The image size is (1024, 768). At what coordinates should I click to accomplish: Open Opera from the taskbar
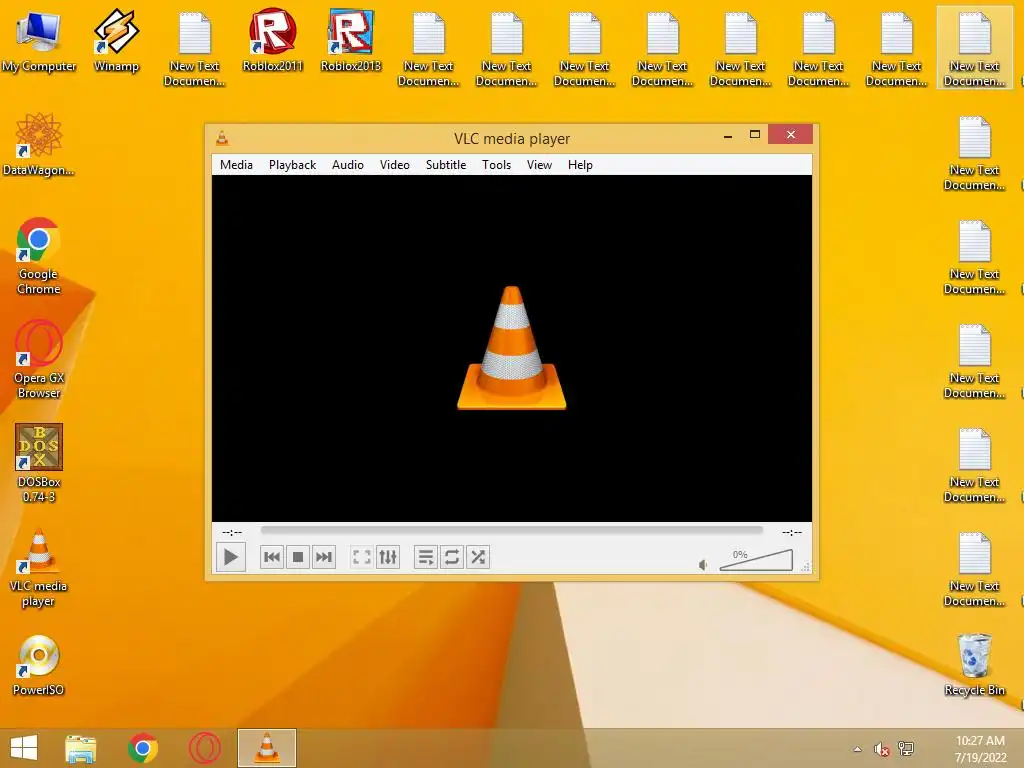click(204, 748)
